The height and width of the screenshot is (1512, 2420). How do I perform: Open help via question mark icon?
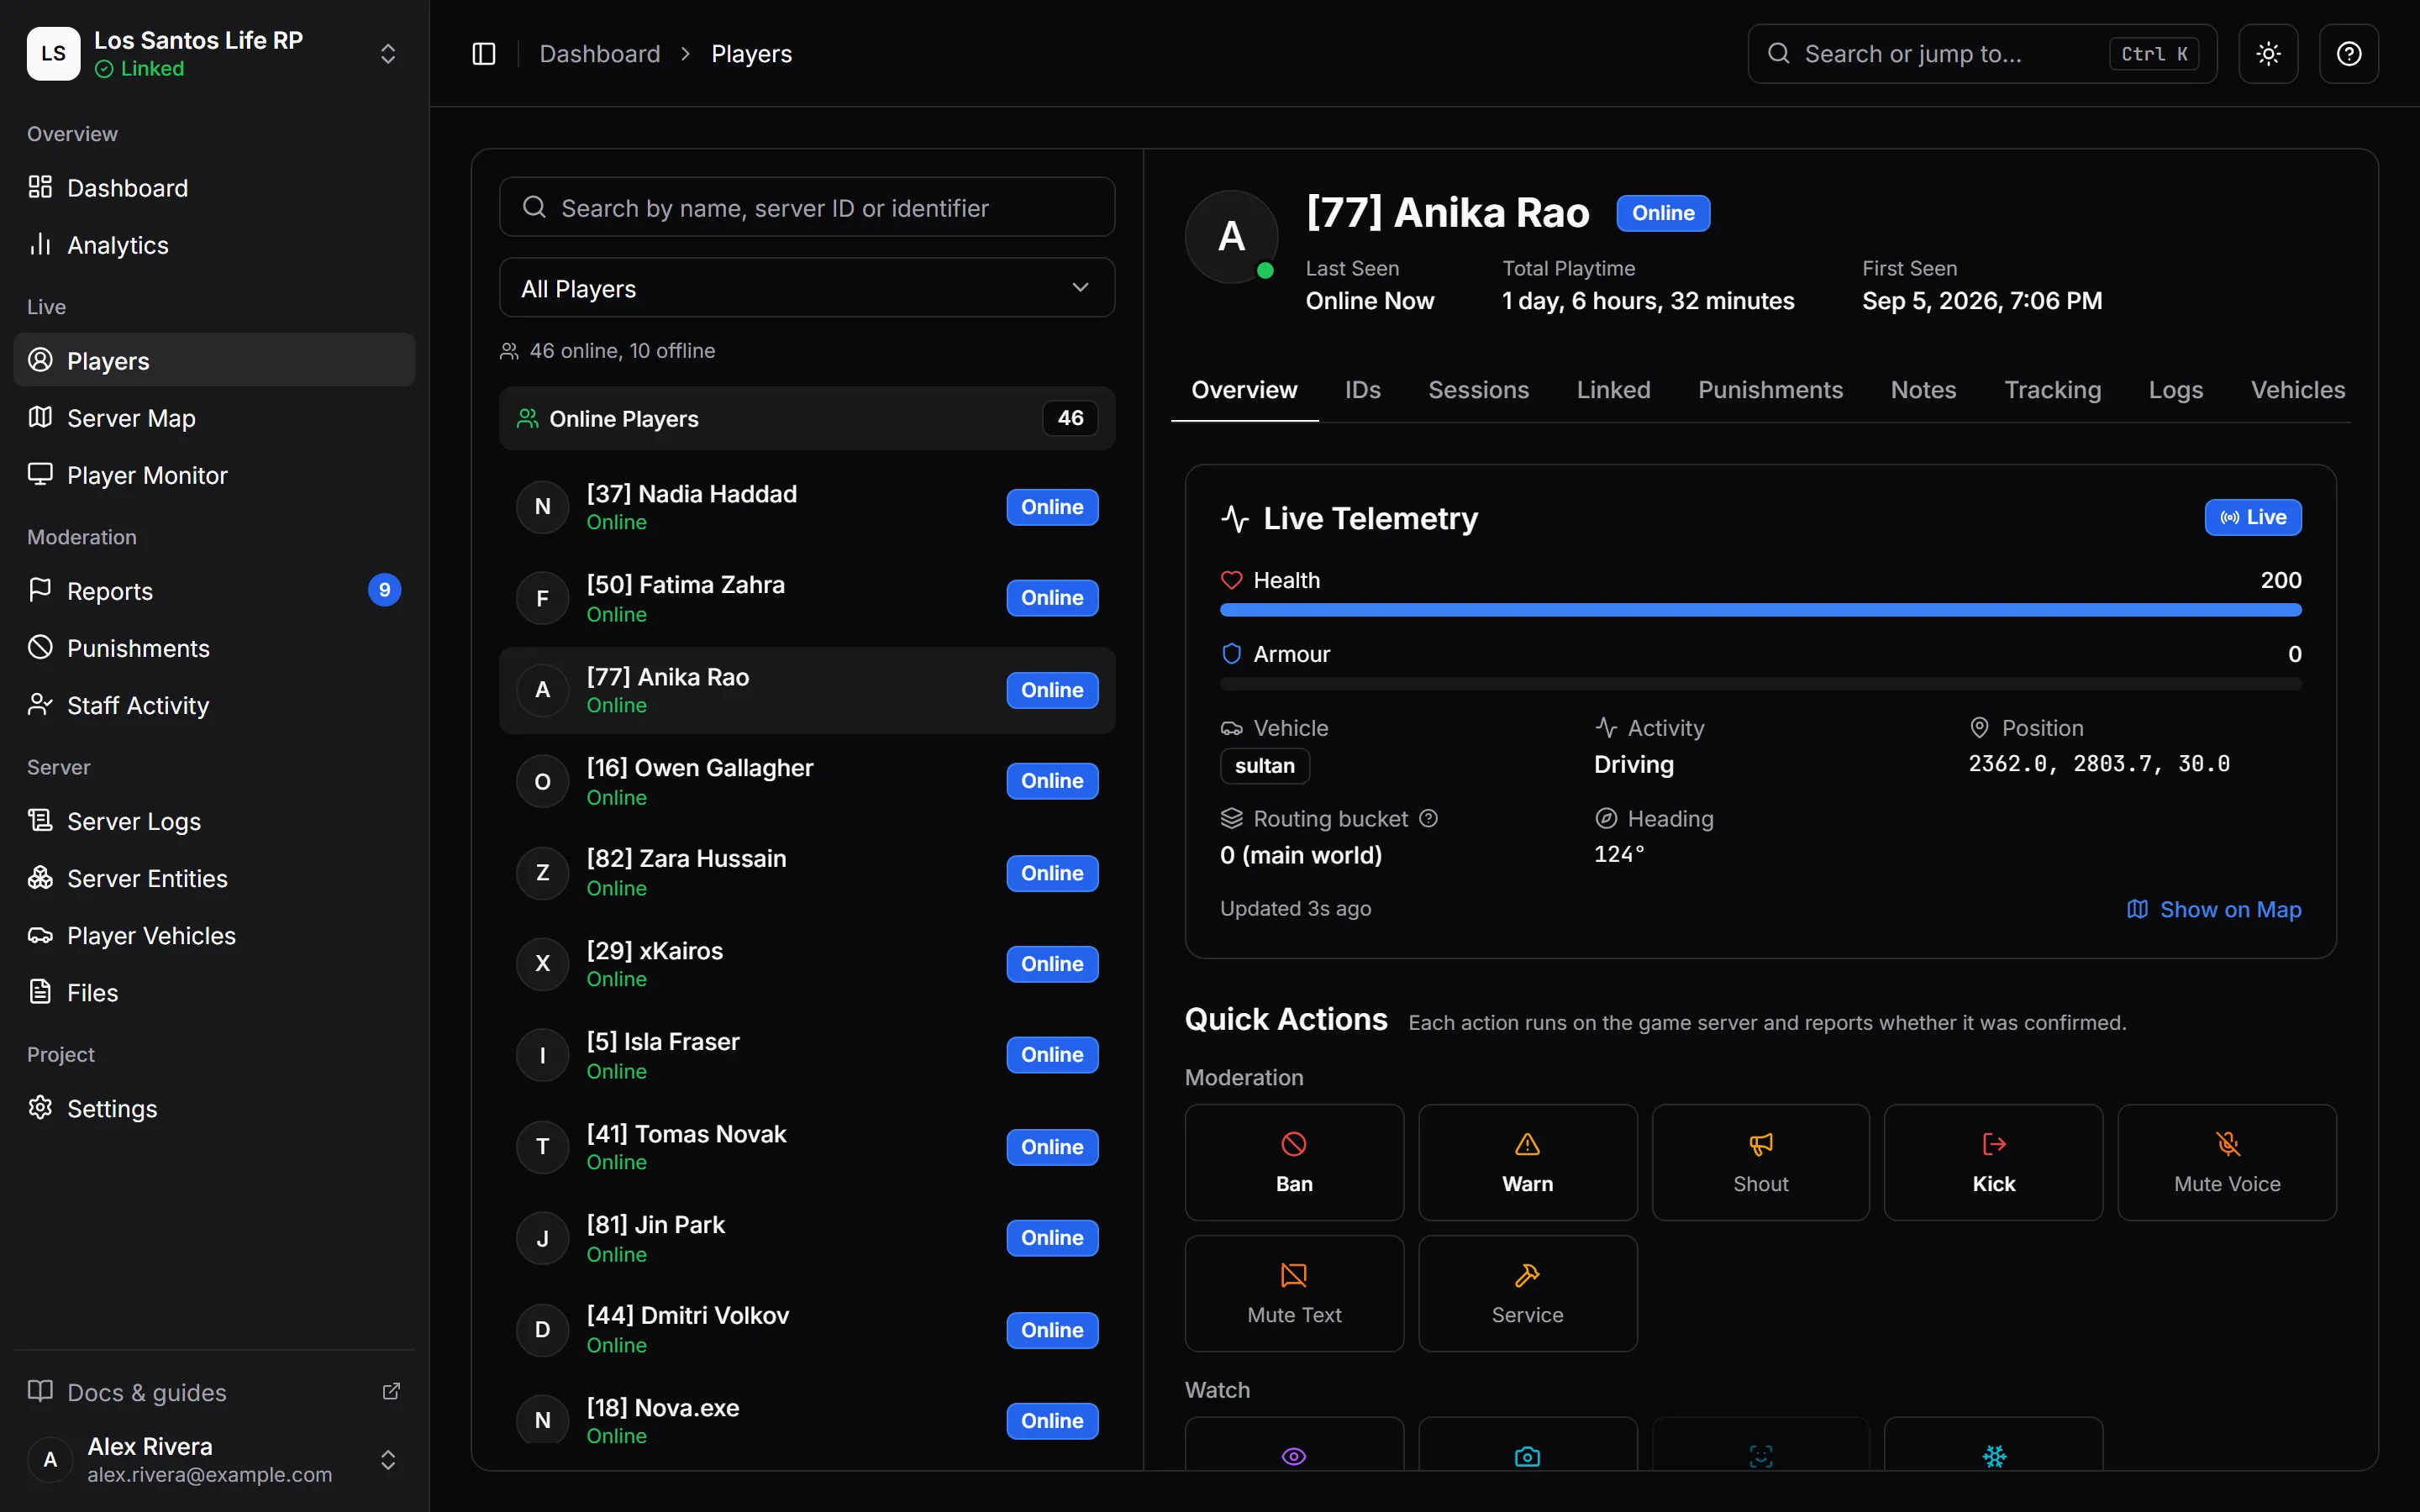pyautogui.click(x=2349, y=54)
